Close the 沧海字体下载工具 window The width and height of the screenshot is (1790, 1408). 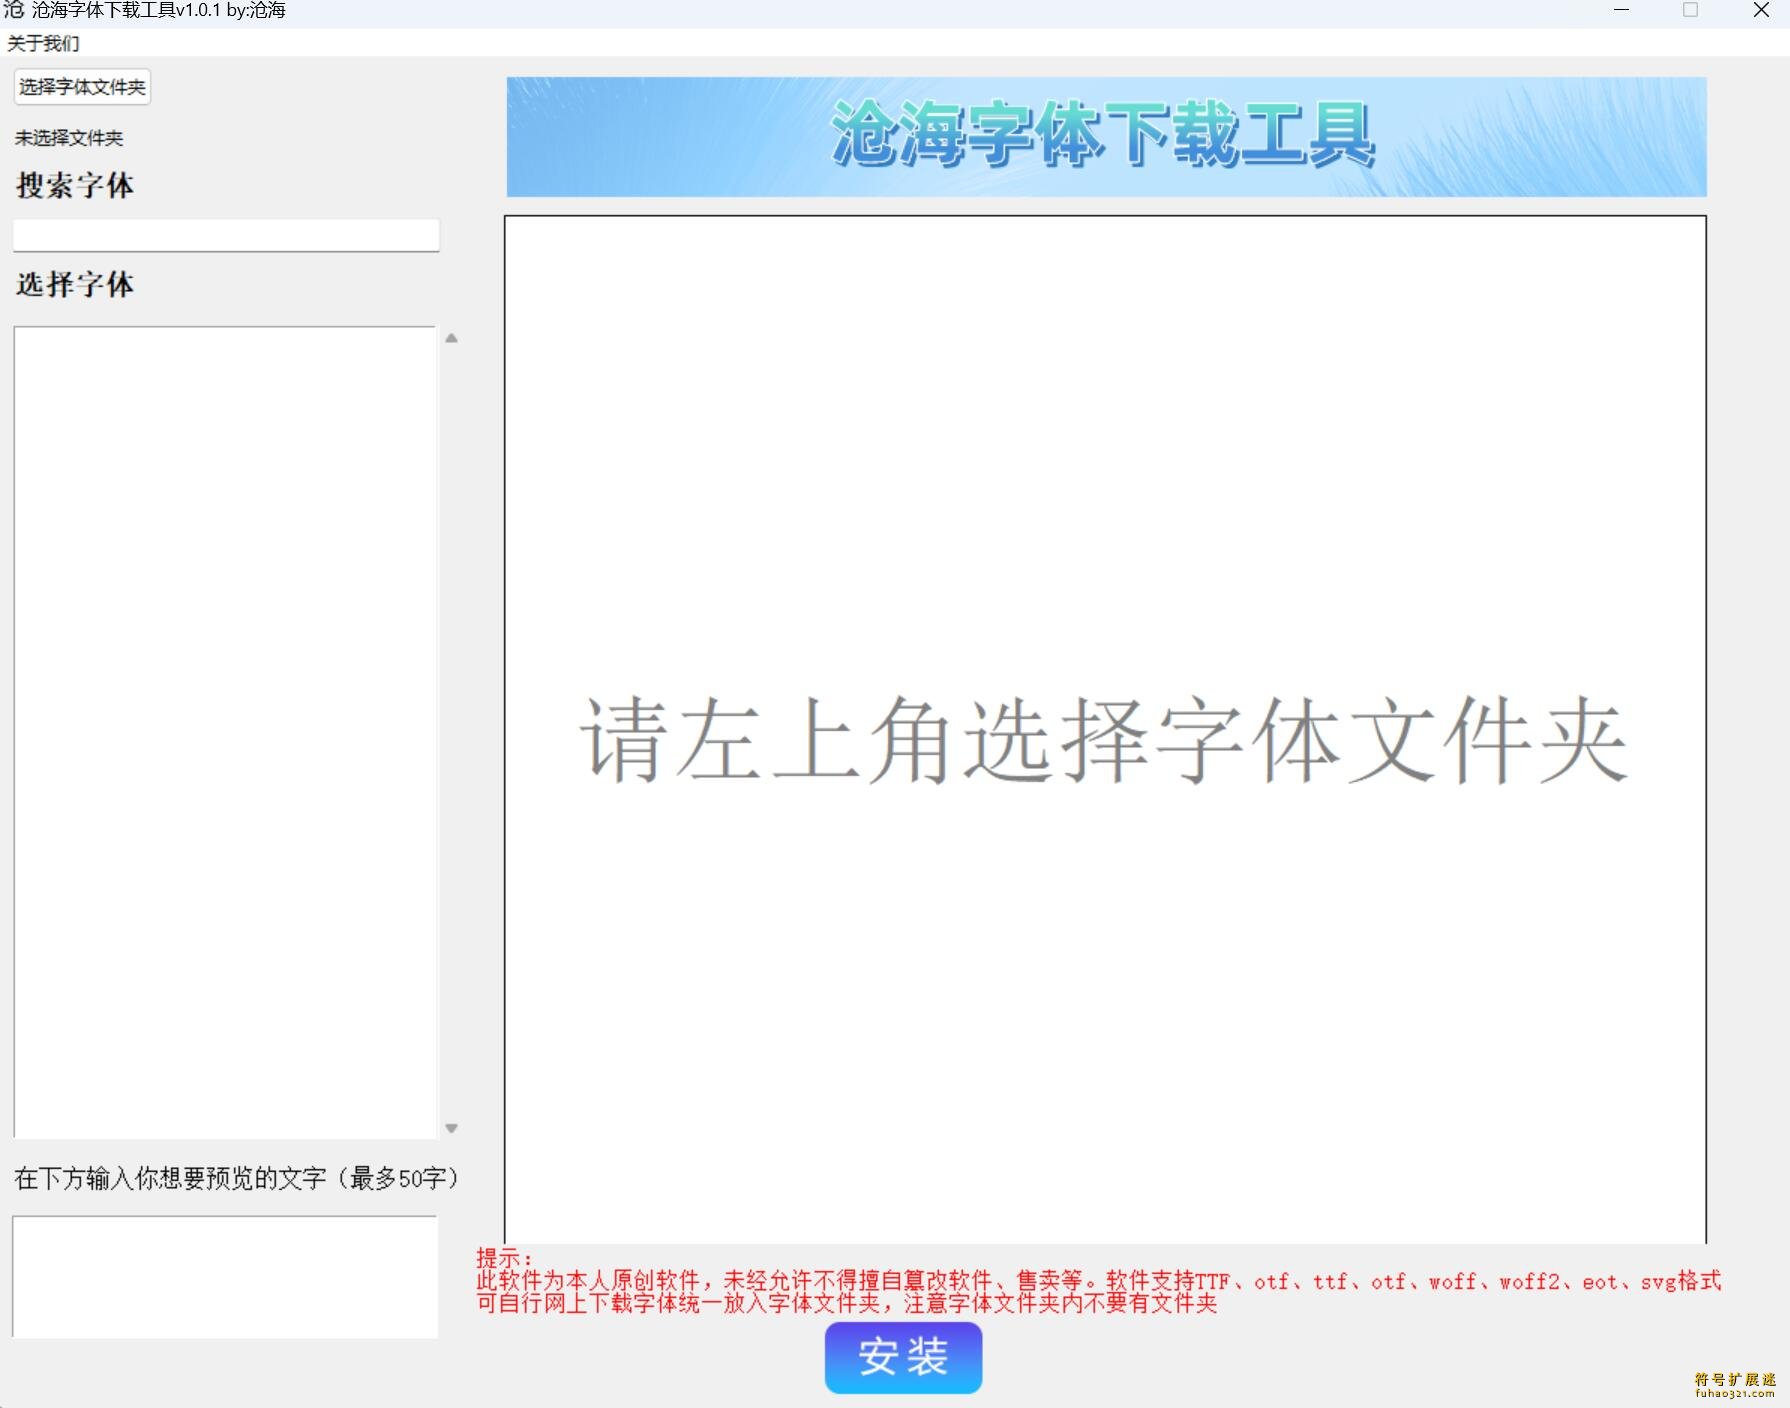pos(1761,10)
